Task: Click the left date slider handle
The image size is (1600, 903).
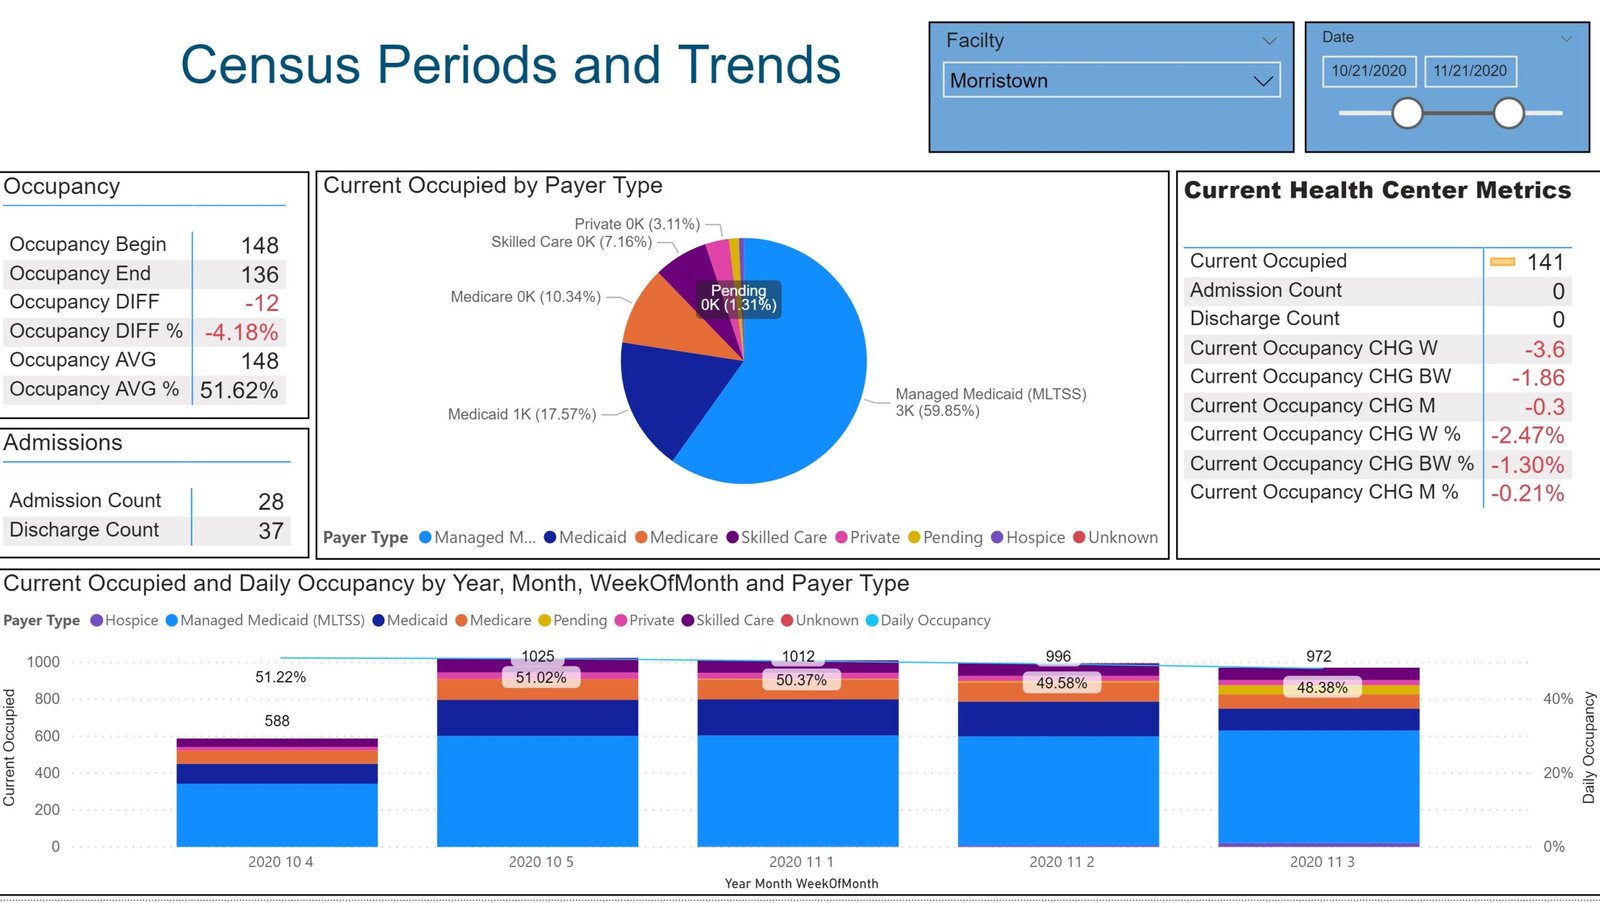Action: coord(1407,113)
